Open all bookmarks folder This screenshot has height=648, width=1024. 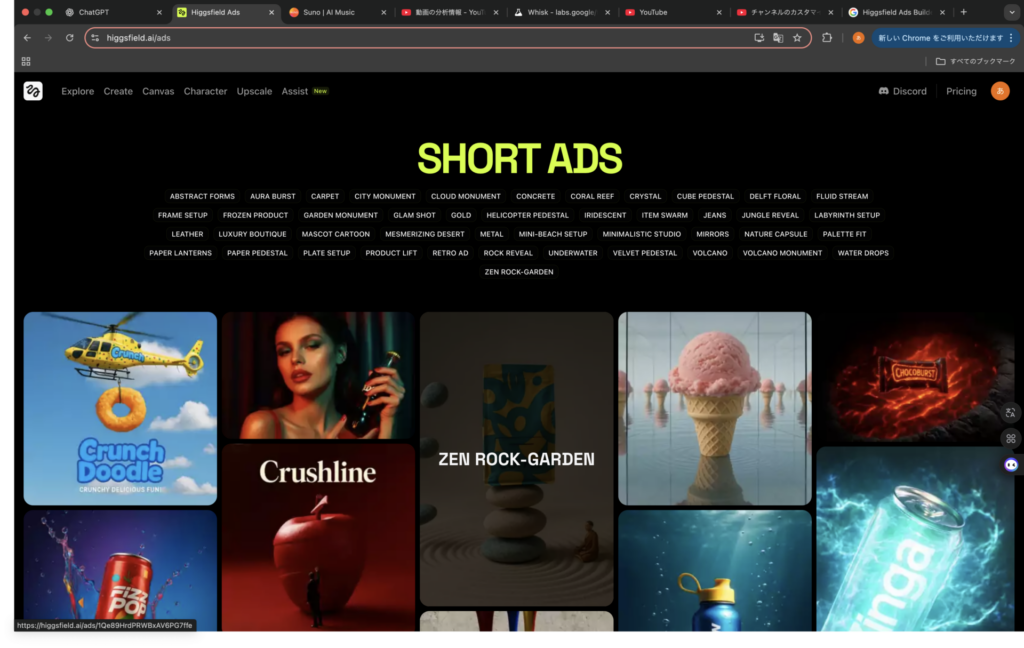pyautogui.click(x=976, y=61)
